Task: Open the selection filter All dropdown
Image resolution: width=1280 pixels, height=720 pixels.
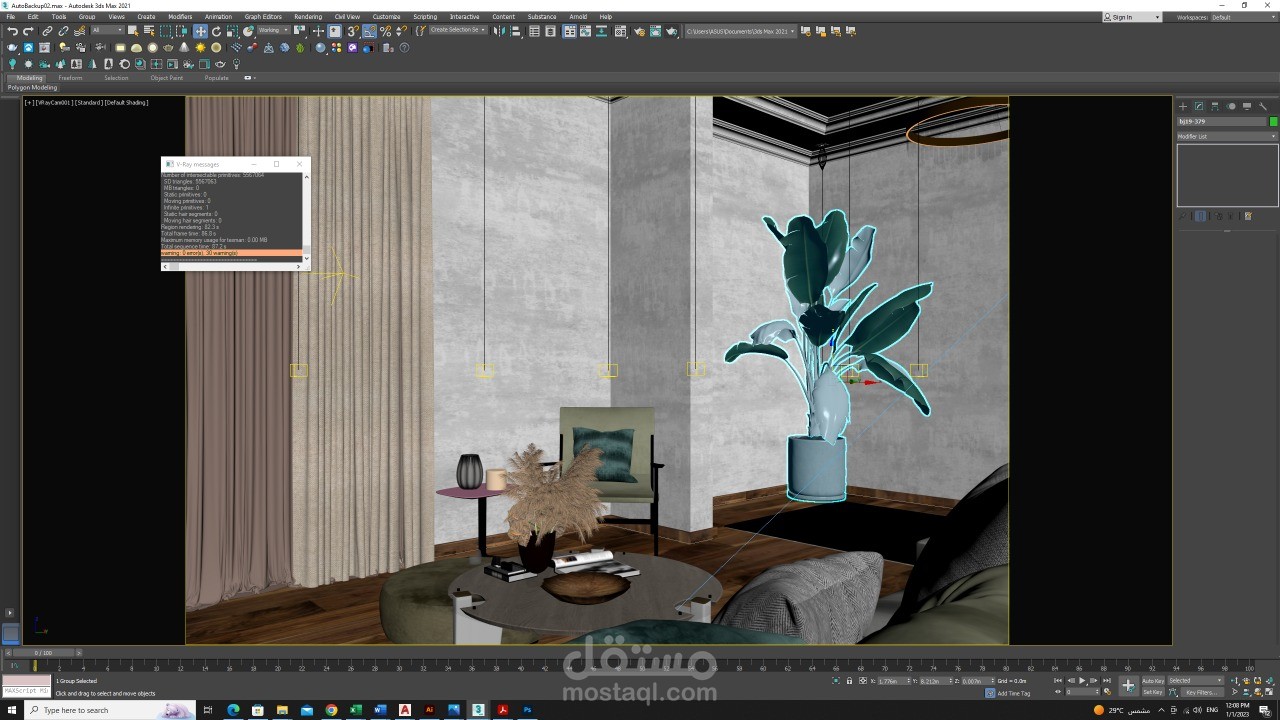Action: click(107, 30)
